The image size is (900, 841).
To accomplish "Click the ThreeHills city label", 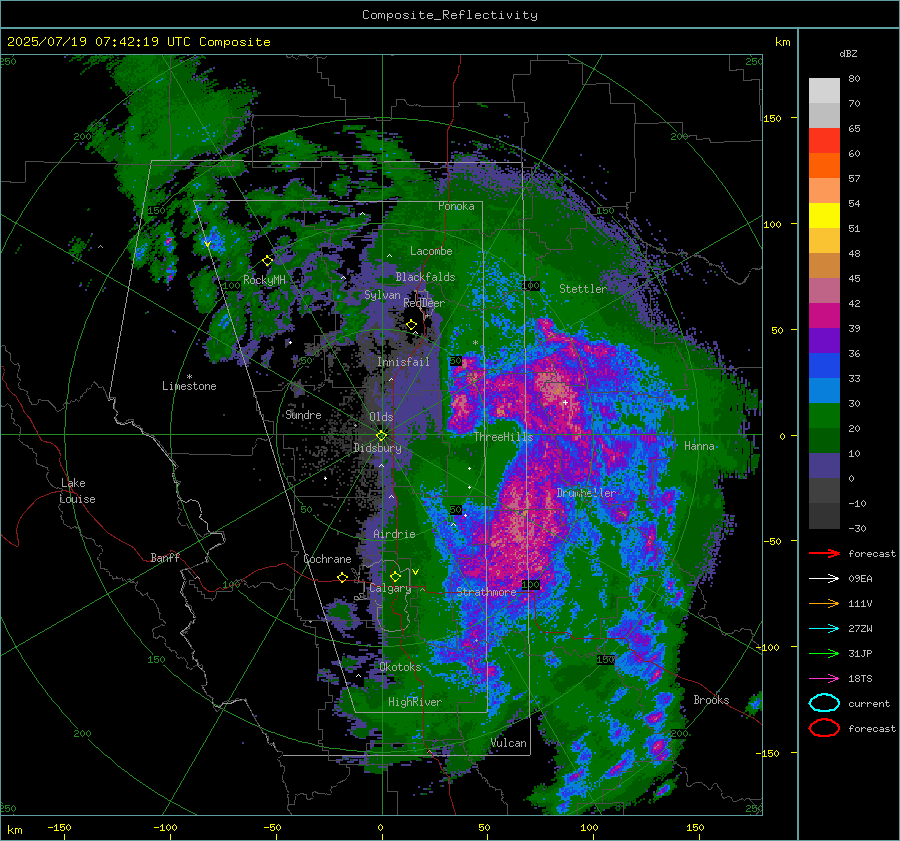I will [503, 437].
